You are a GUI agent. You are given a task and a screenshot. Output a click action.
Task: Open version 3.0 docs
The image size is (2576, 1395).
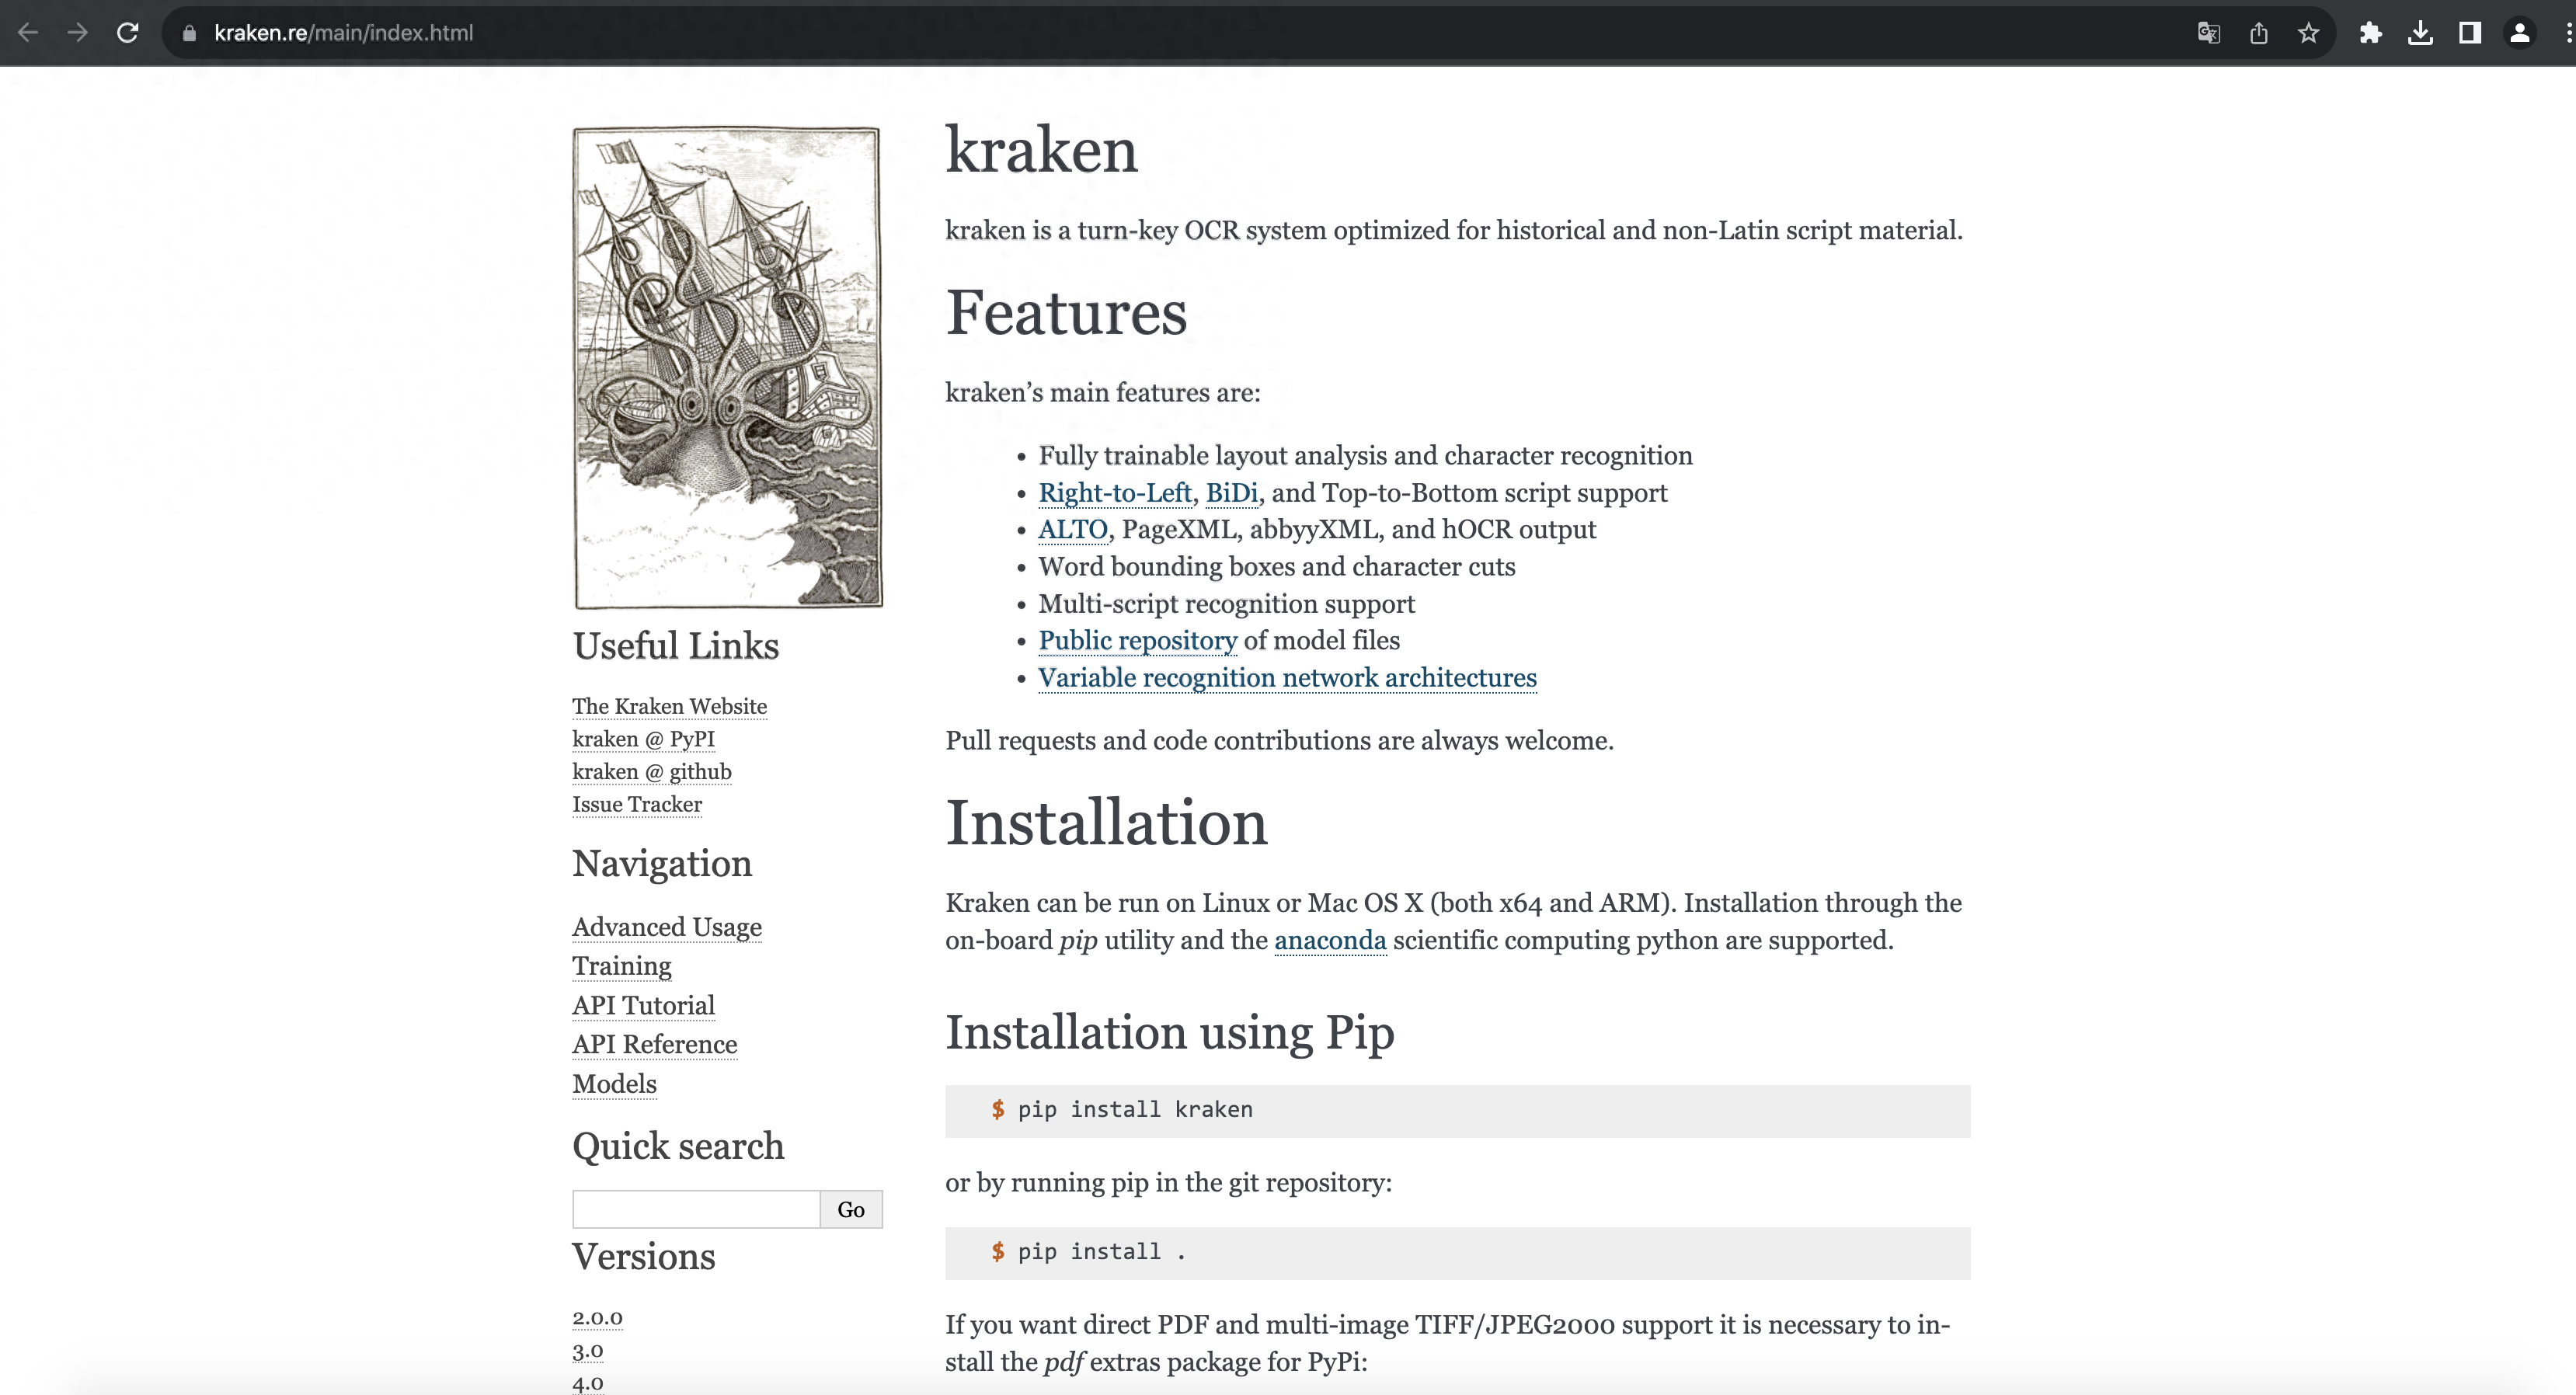pos(588,1351)
